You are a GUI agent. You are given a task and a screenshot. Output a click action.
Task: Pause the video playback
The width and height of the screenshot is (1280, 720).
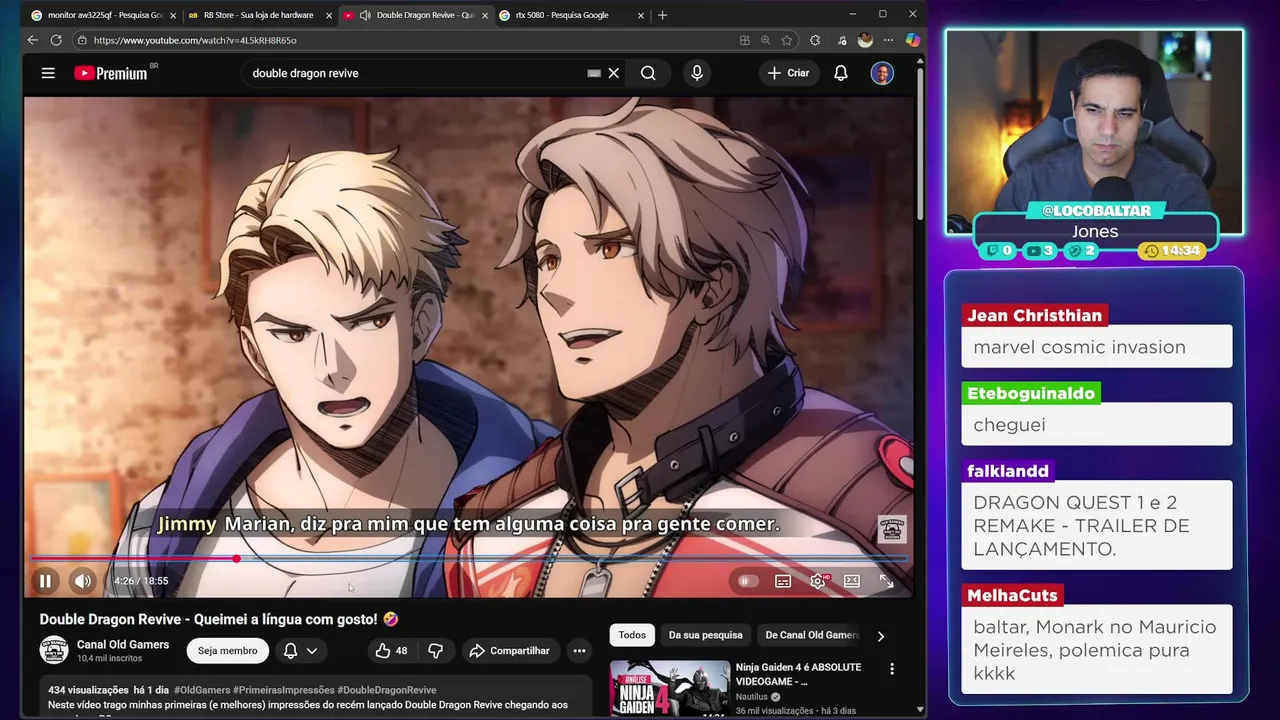tap(45, 581)
